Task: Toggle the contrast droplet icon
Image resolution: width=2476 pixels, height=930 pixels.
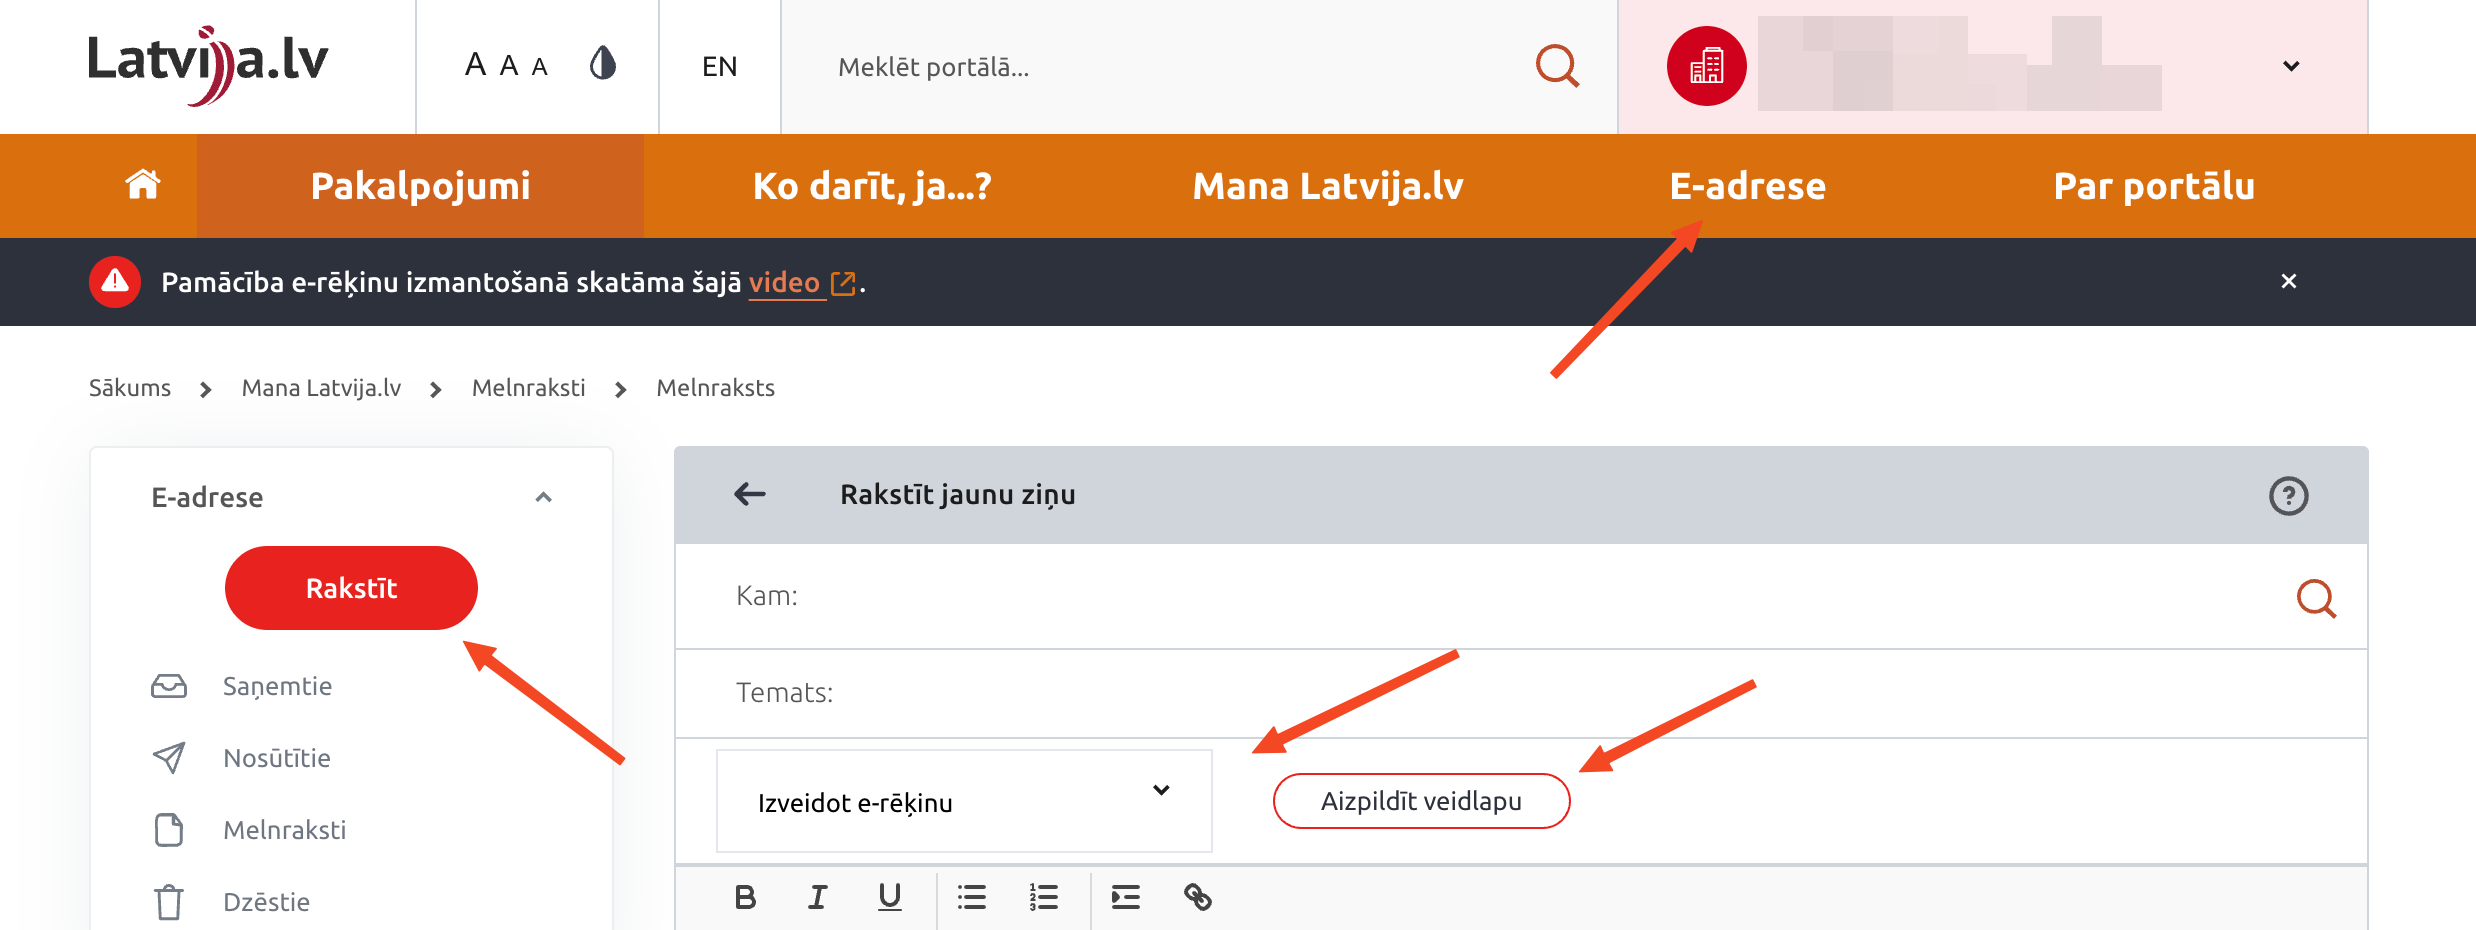Action: [x=602, y=64]
